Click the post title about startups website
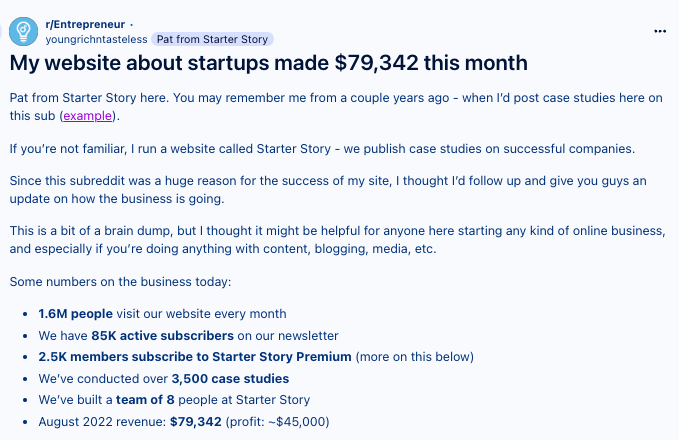This screenshot has height=440, width=679. pos(269,63)
